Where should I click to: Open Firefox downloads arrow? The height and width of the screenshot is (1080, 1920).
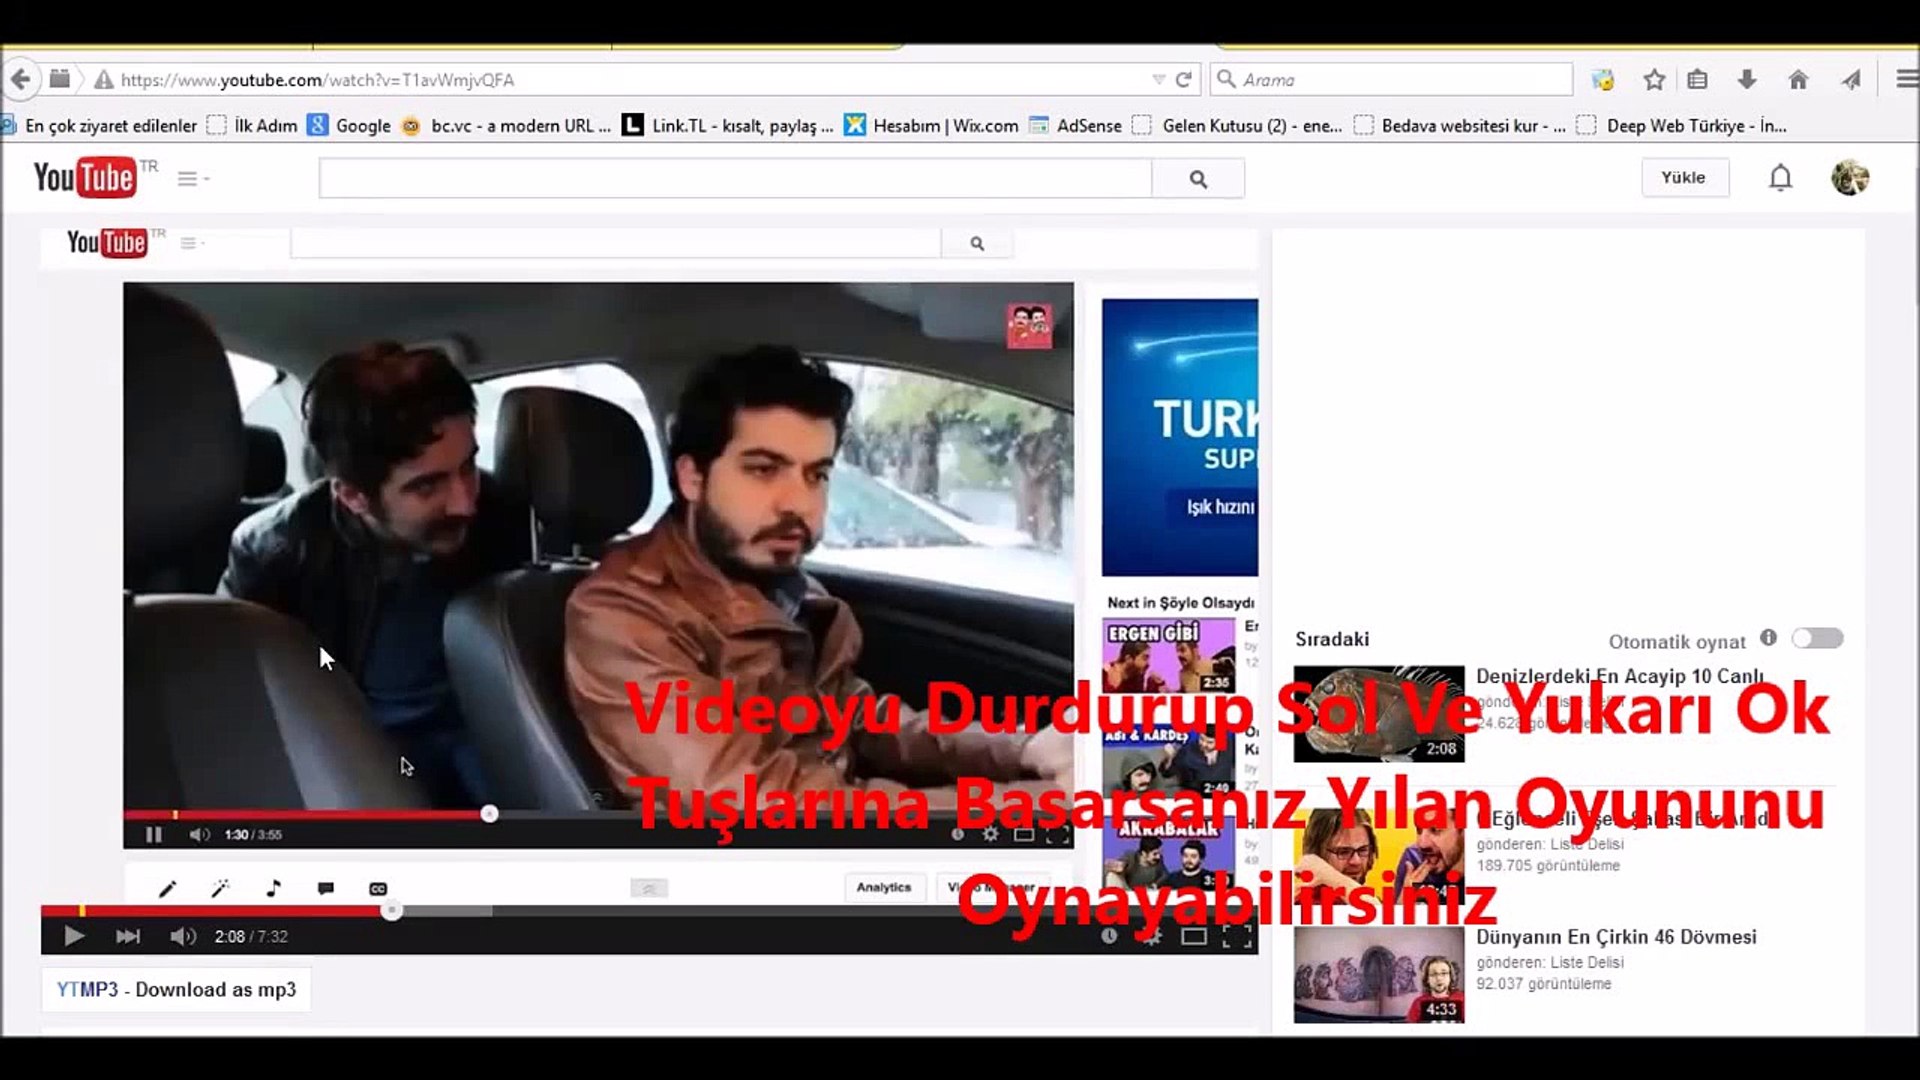(x=1747, y=80)
